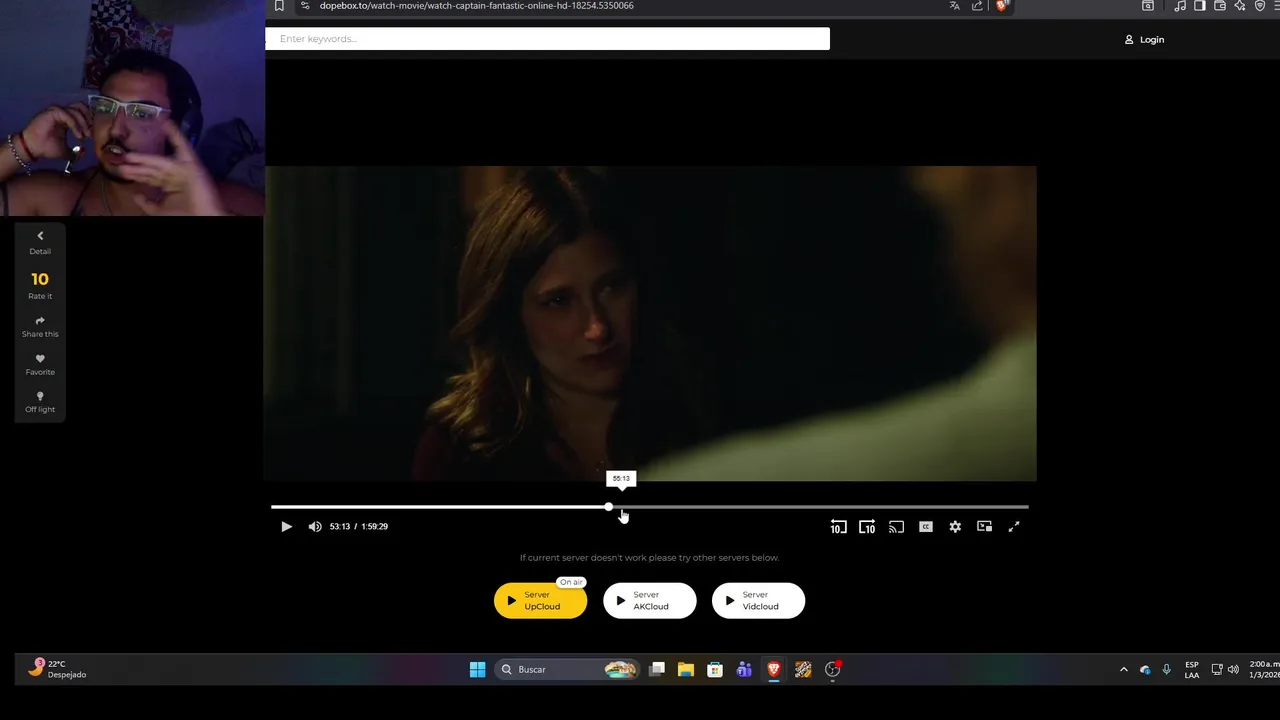Toggle closed captions CC icon
The height and width of the screenshot is (720, 1280).
click(926, 527)
